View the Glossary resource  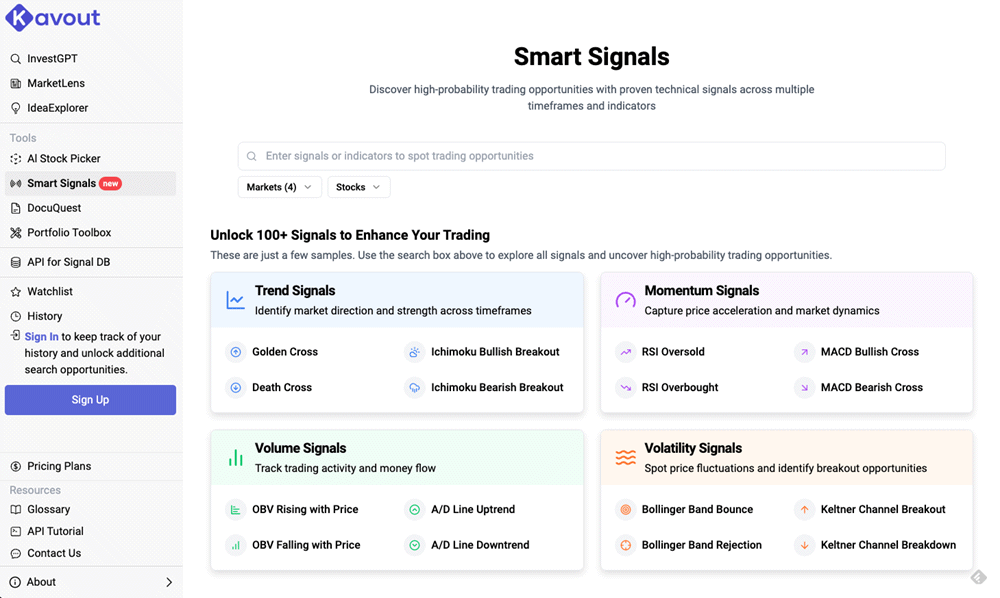pos(47,509)
